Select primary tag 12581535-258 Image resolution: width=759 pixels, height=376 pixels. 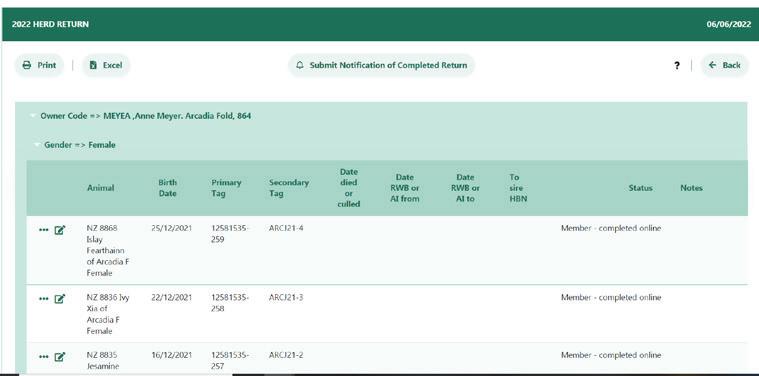pos(230,303)
